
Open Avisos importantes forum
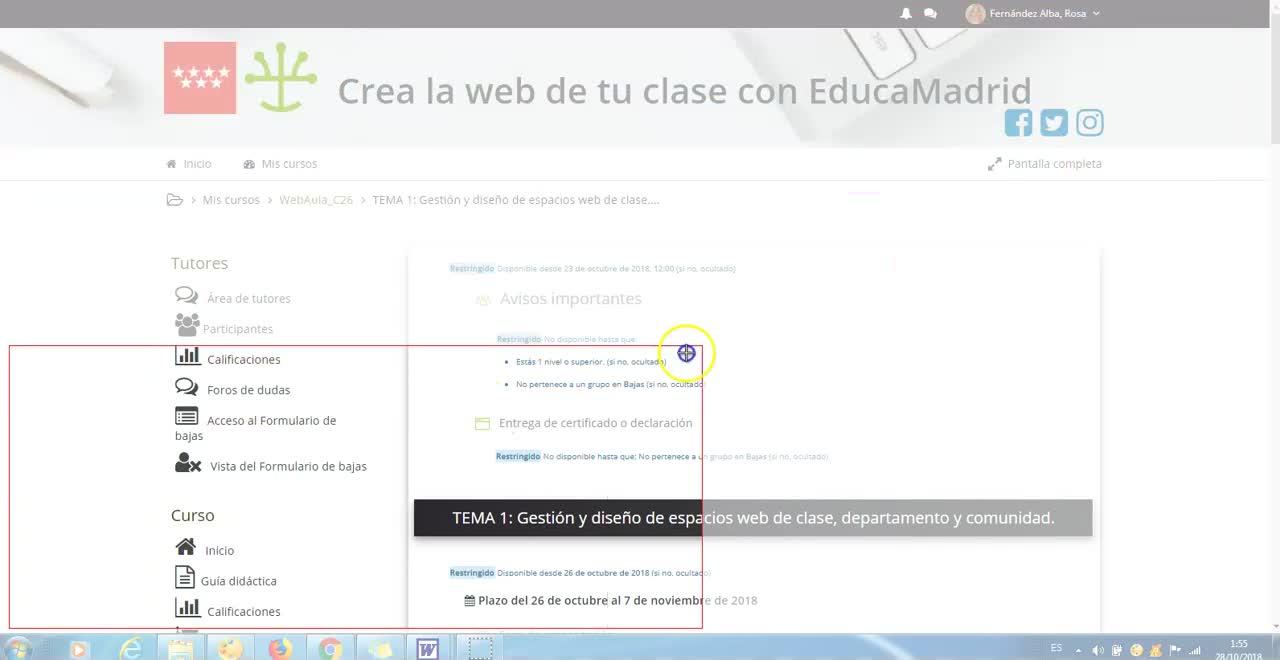point(570,298)
